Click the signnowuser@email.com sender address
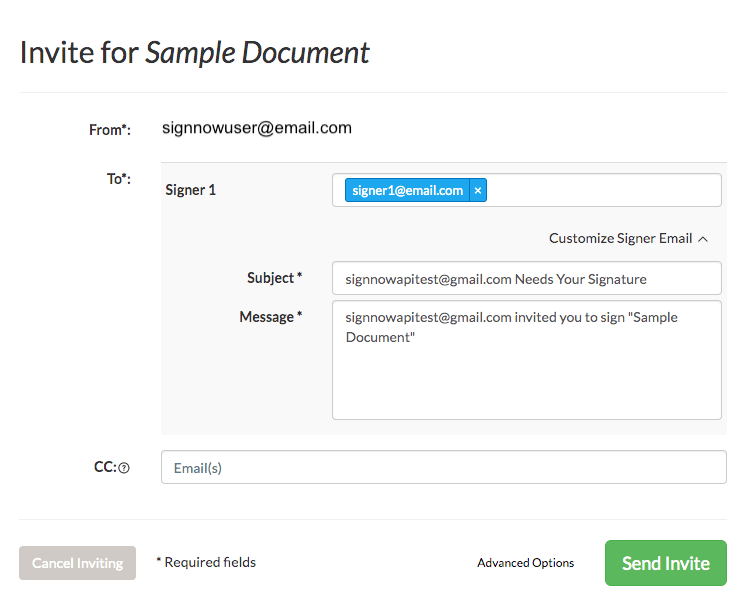Image resolution: width=746 pixels, height=605 pixels. pyautogui.click(x=256, y=128)
